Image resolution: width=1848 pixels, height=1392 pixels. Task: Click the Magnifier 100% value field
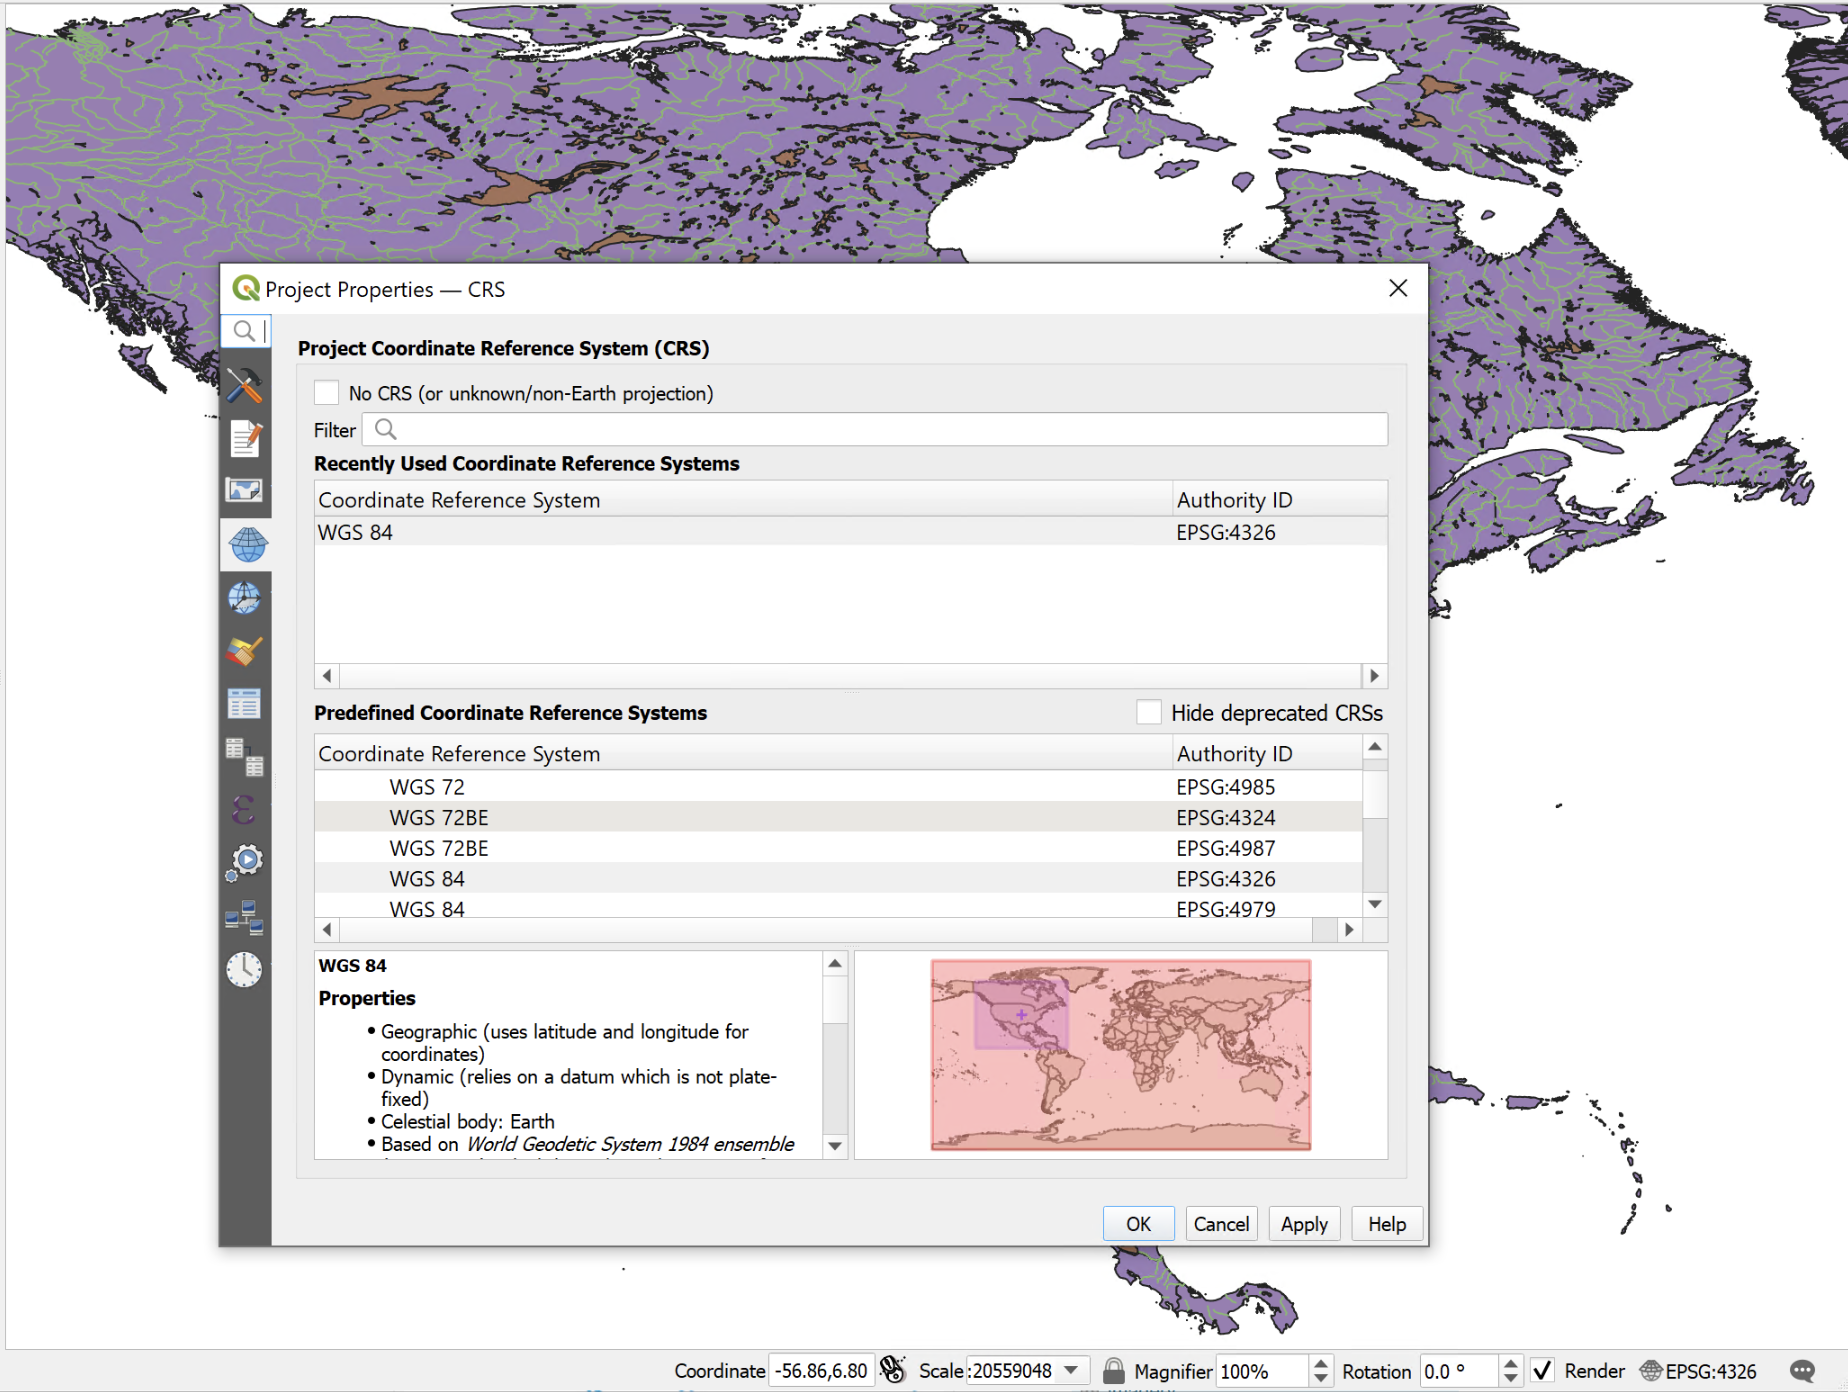(1262, 1371)
